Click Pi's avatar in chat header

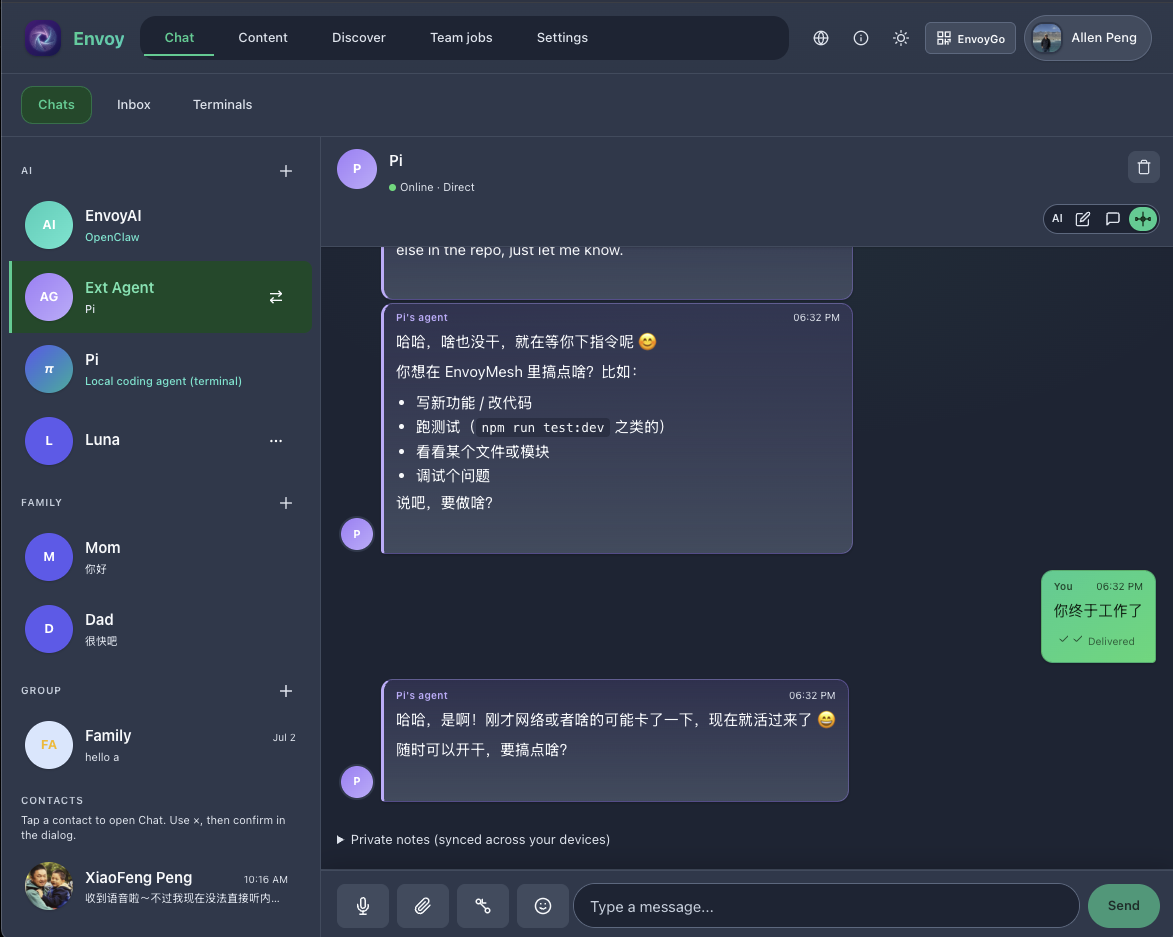(357, 169)
